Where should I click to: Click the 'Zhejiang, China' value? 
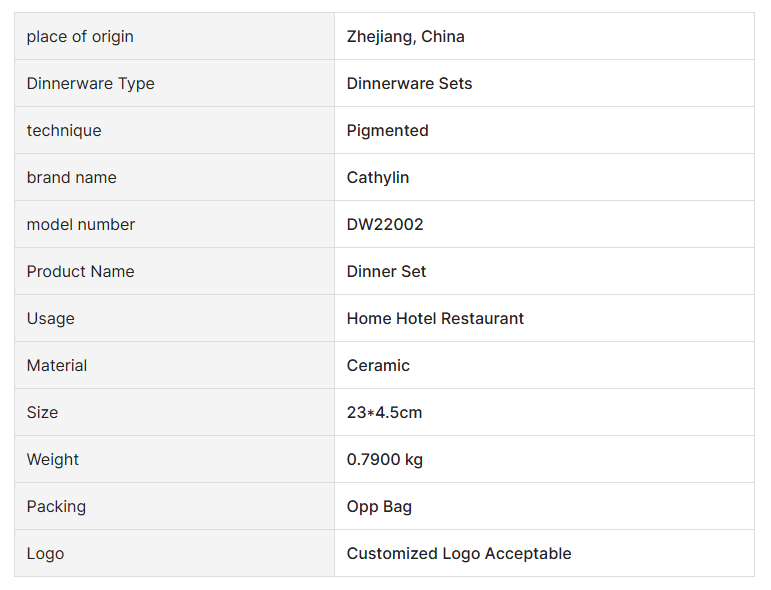pyautogui.click(x=405, y=37)
